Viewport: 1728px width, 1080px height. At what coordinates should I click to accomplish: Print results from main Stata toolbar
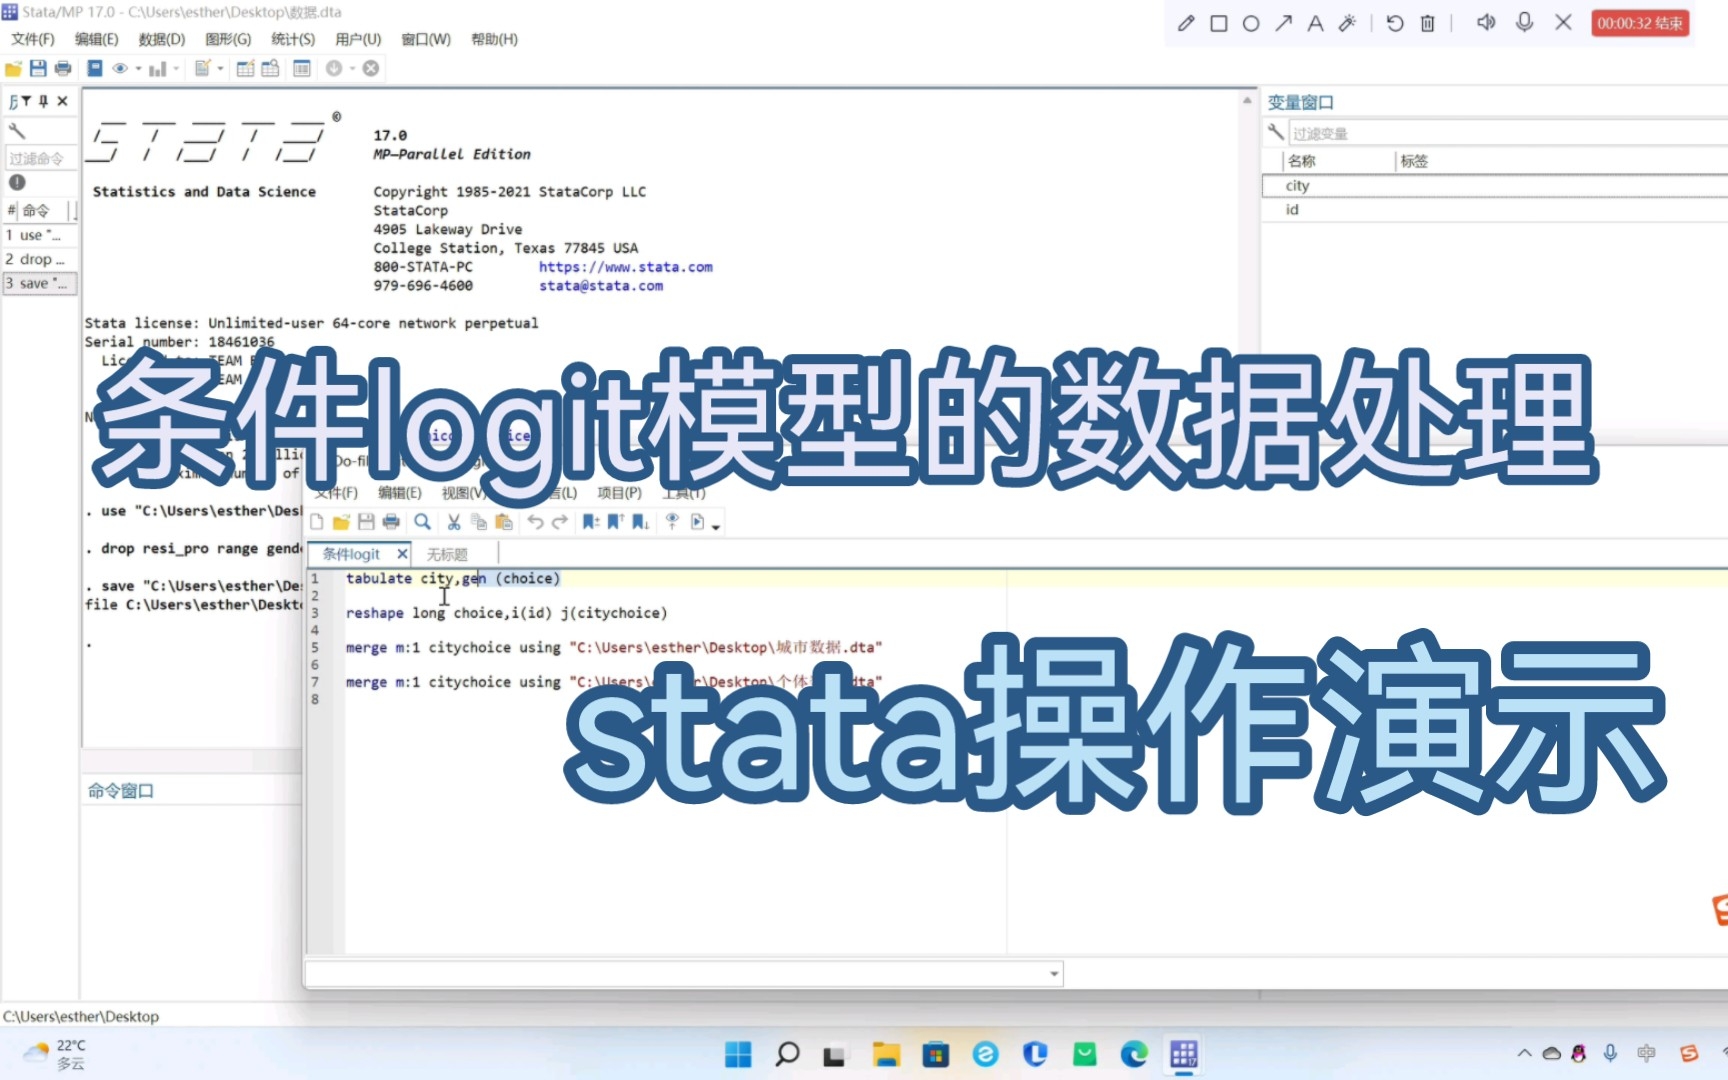[63, 68]
